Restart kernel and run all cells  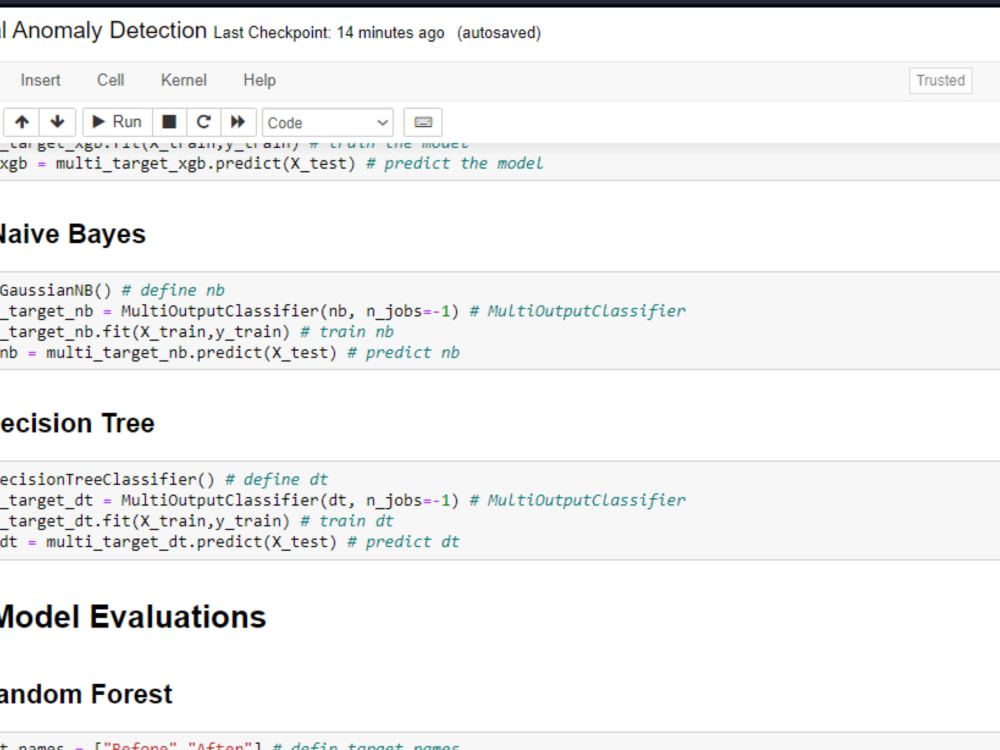tap(238, 121)
